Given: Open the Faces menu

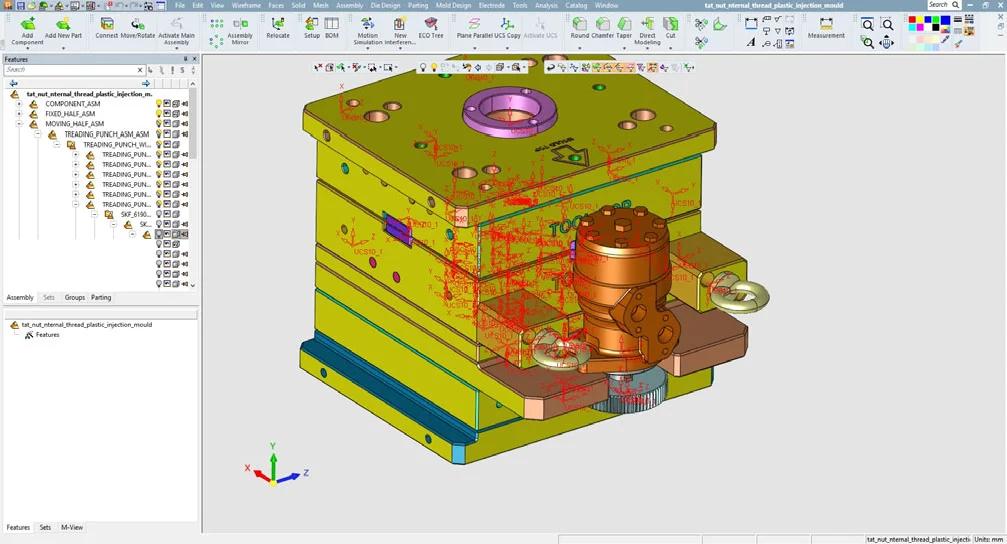Looking at the screenshot, I should pos(276,5).
